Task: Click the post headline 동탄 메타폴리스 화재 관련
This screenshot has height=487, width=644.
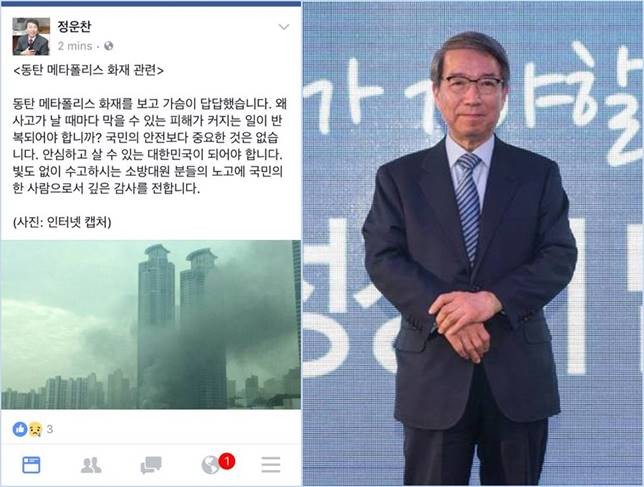Action: click(89, 70)
